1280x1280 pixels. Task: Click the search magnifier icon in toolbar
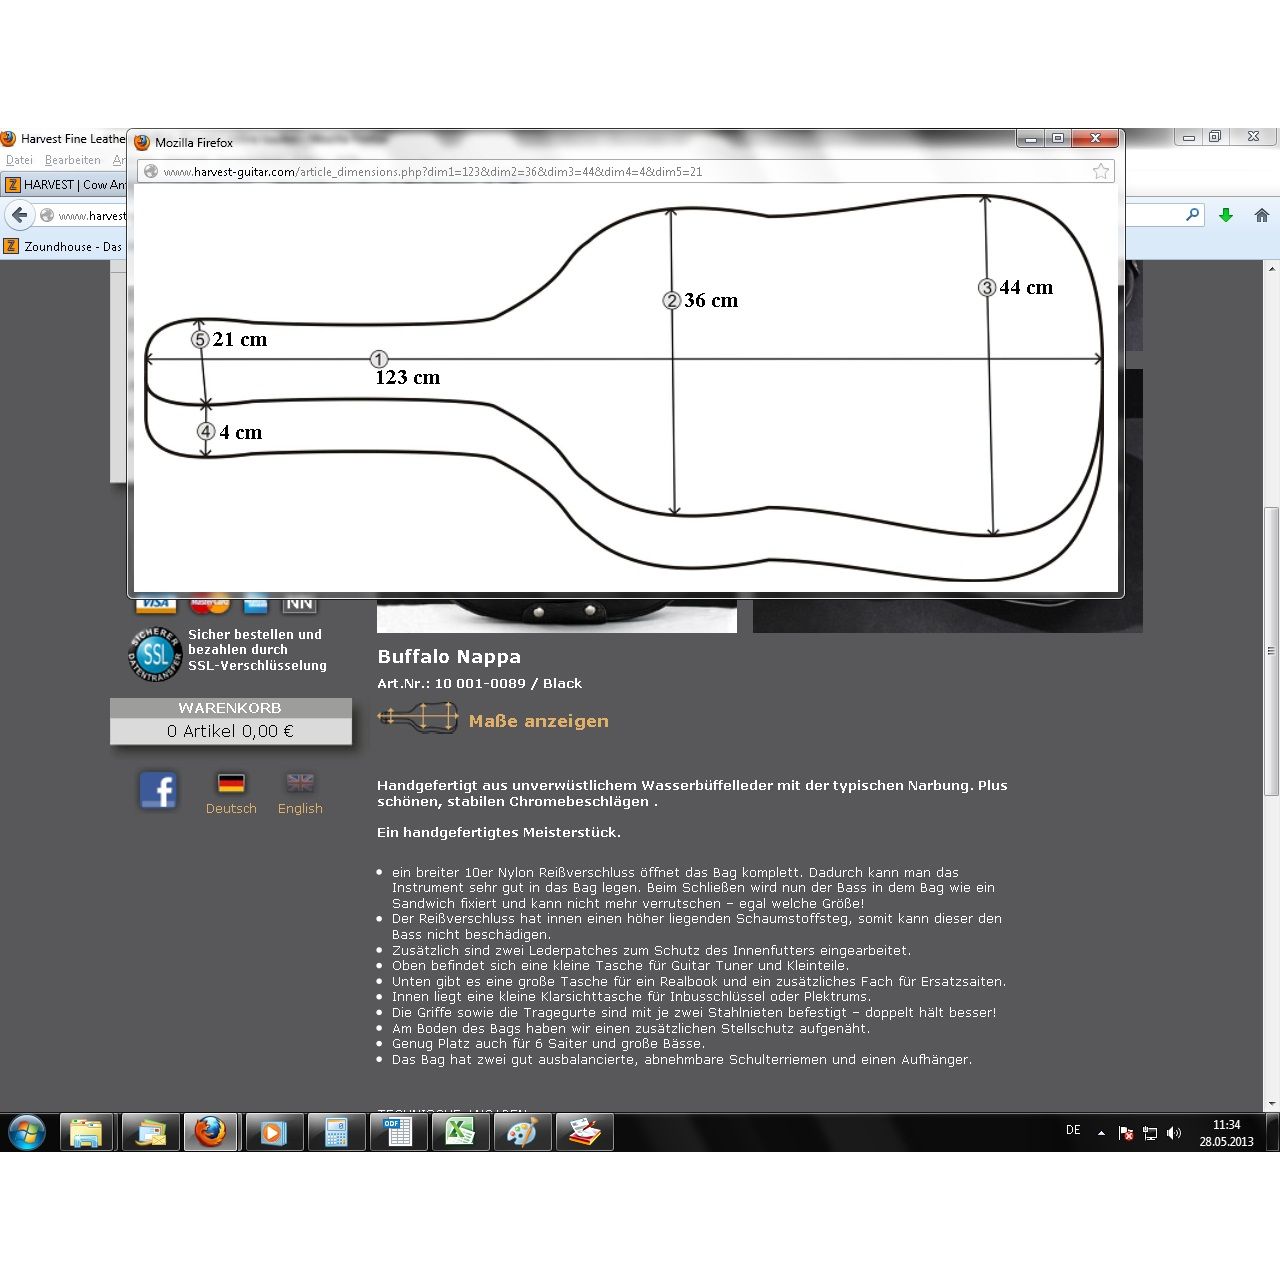click(1192, 215)
